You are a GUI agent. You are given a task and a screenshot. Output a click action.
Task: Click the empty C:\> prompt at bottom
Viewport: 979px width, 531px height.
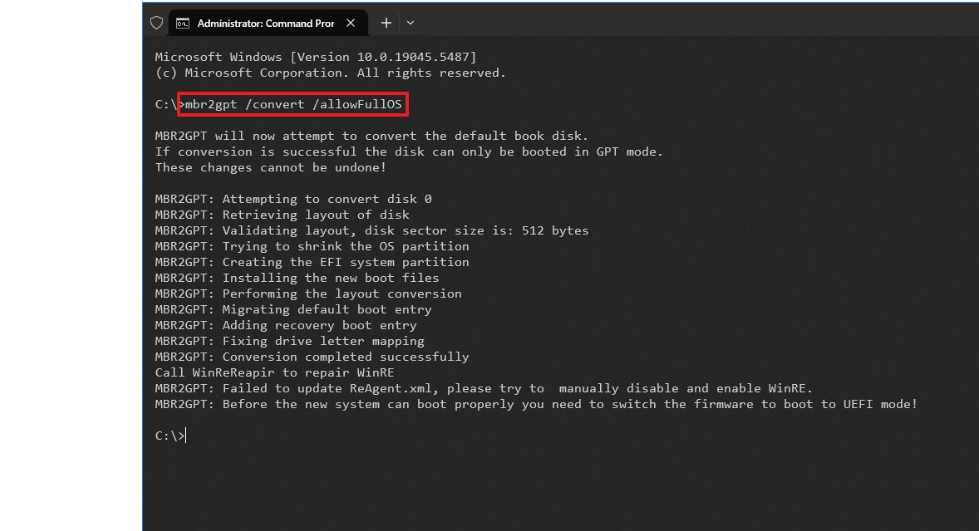[x=171, y=436]
